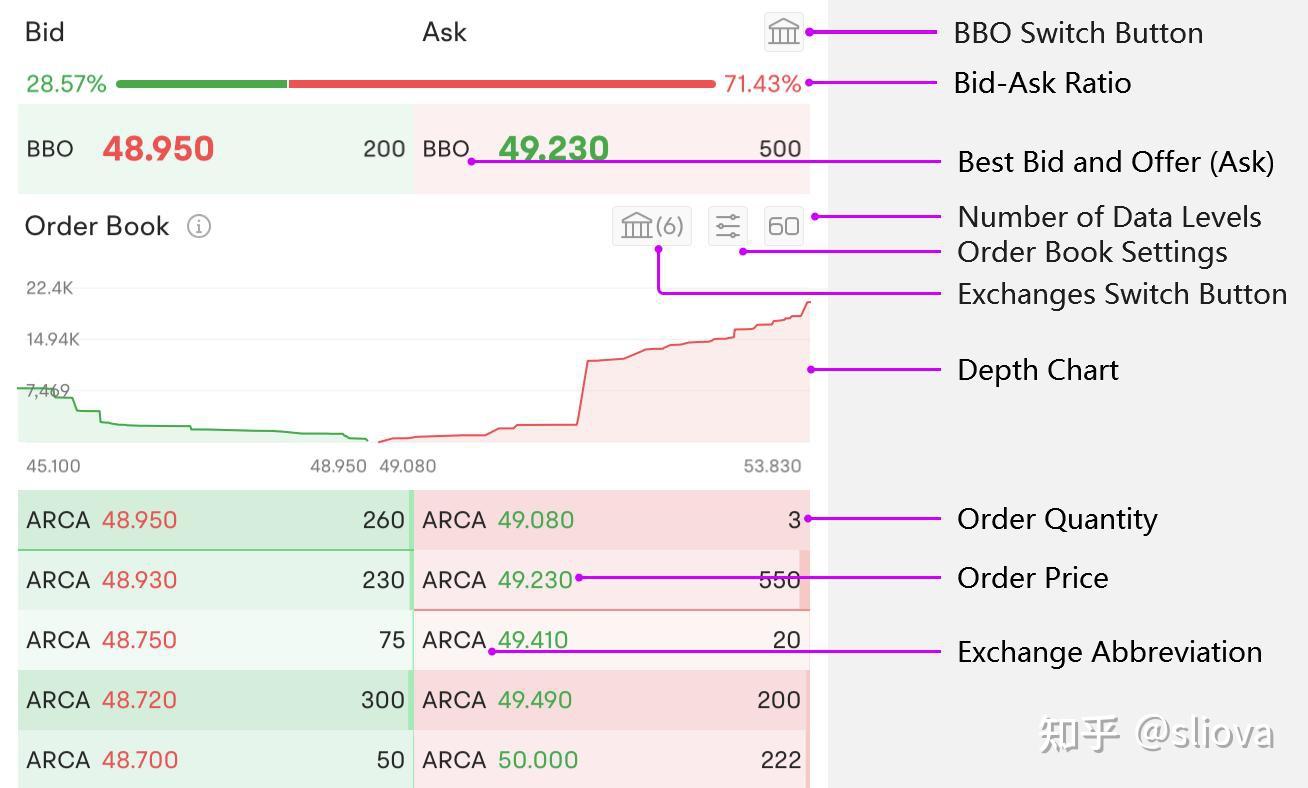Click the ARCA 50.000 ask order
1308x788 pixels.
point(610,760)
